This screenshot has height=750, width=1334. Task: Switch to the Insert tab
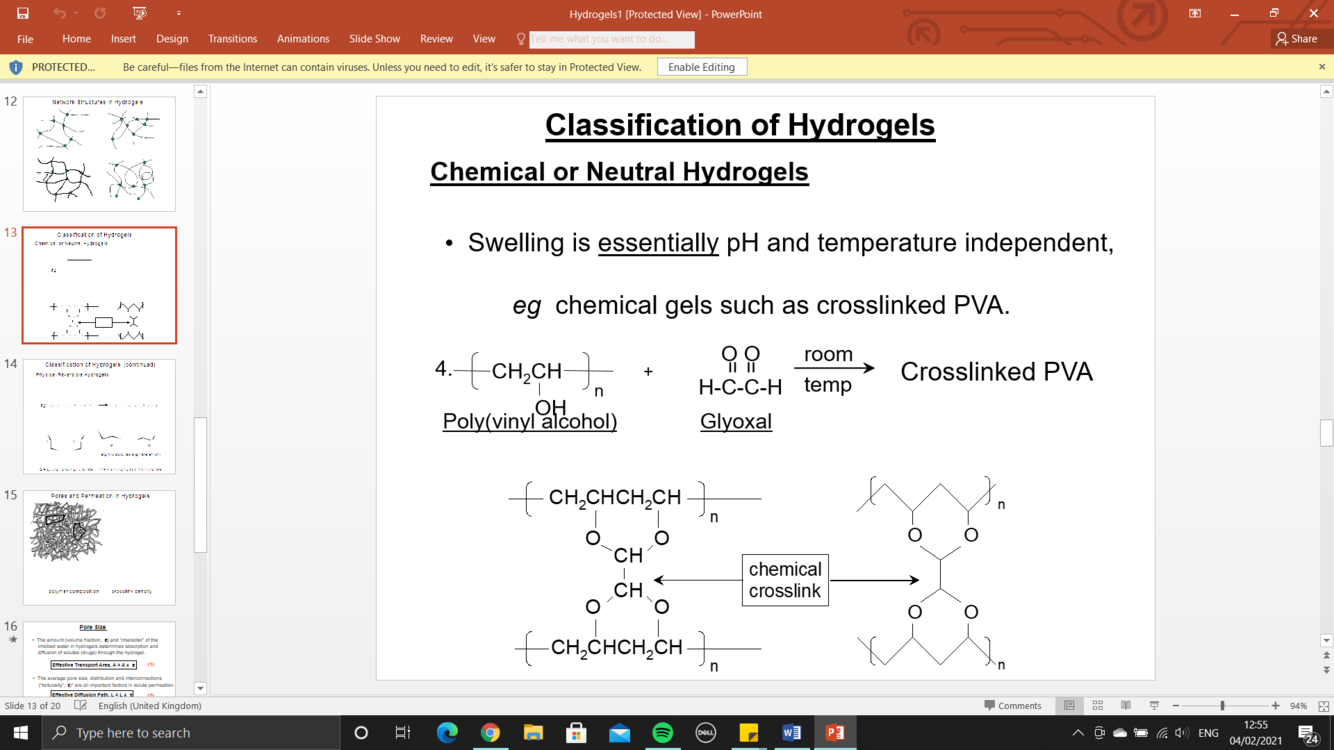(123, 39)
